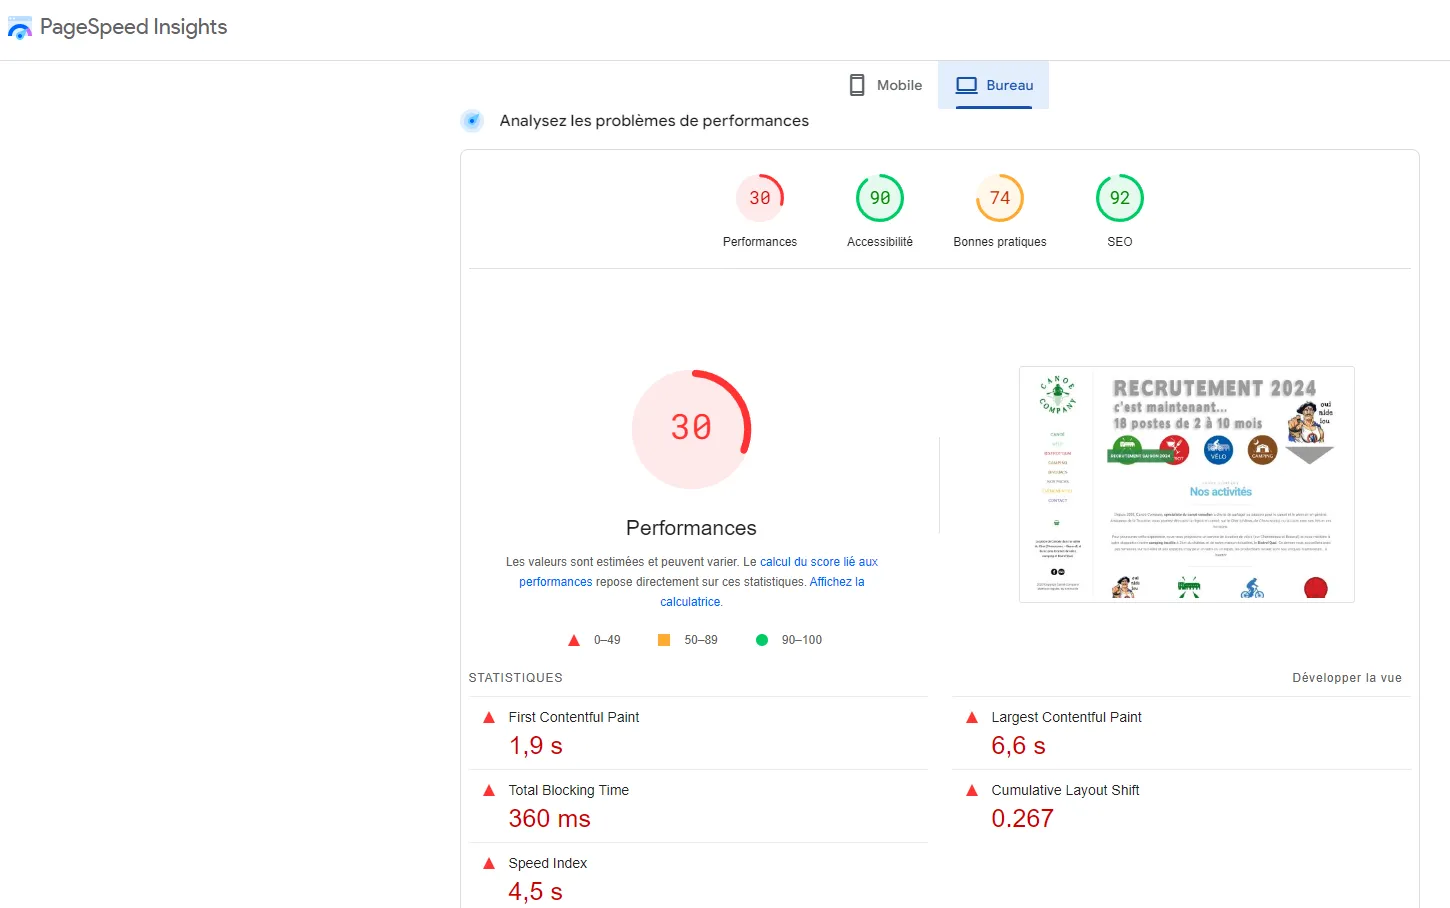Click the website screenshot thumbnail

click(x=1186, y=484)
